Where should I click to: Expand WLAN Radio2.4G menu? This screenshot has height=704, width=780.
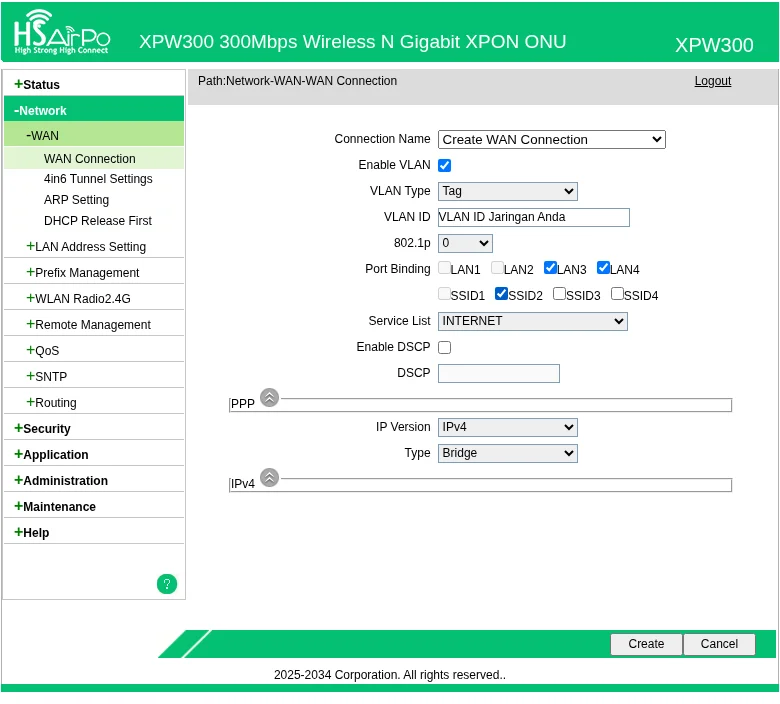(x=94, y=299)
